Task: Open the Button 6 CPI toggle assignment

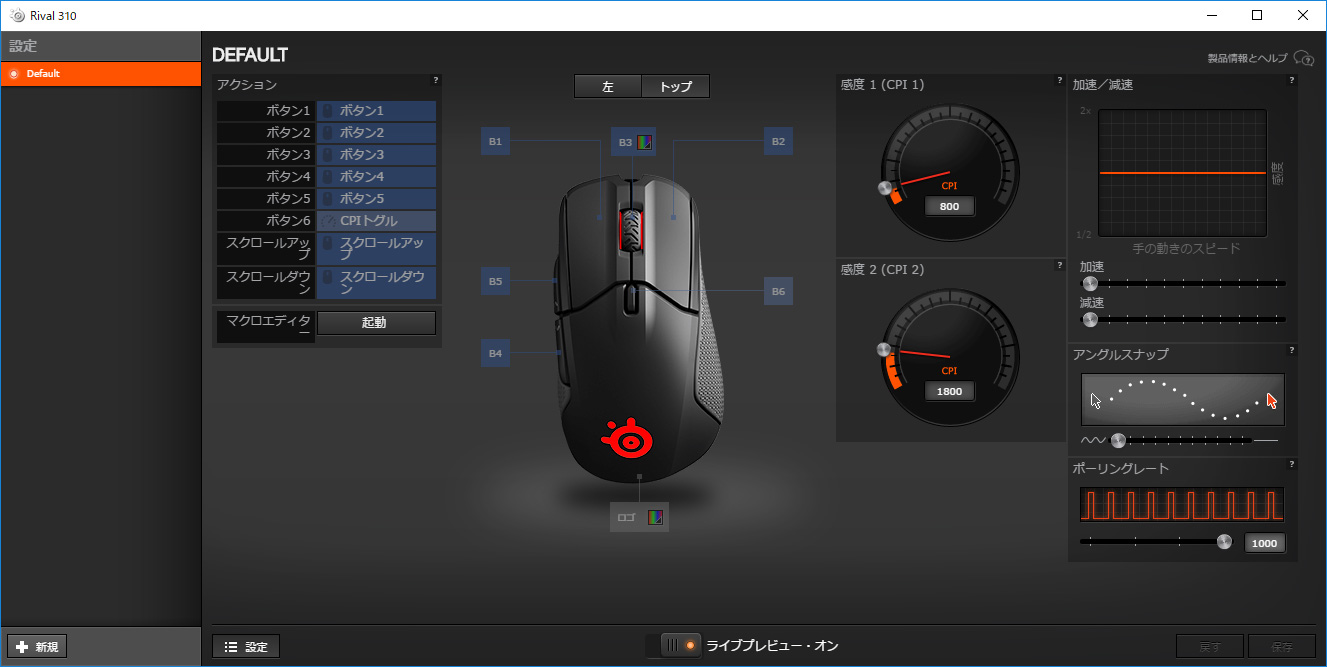Action: coord(376,221)
